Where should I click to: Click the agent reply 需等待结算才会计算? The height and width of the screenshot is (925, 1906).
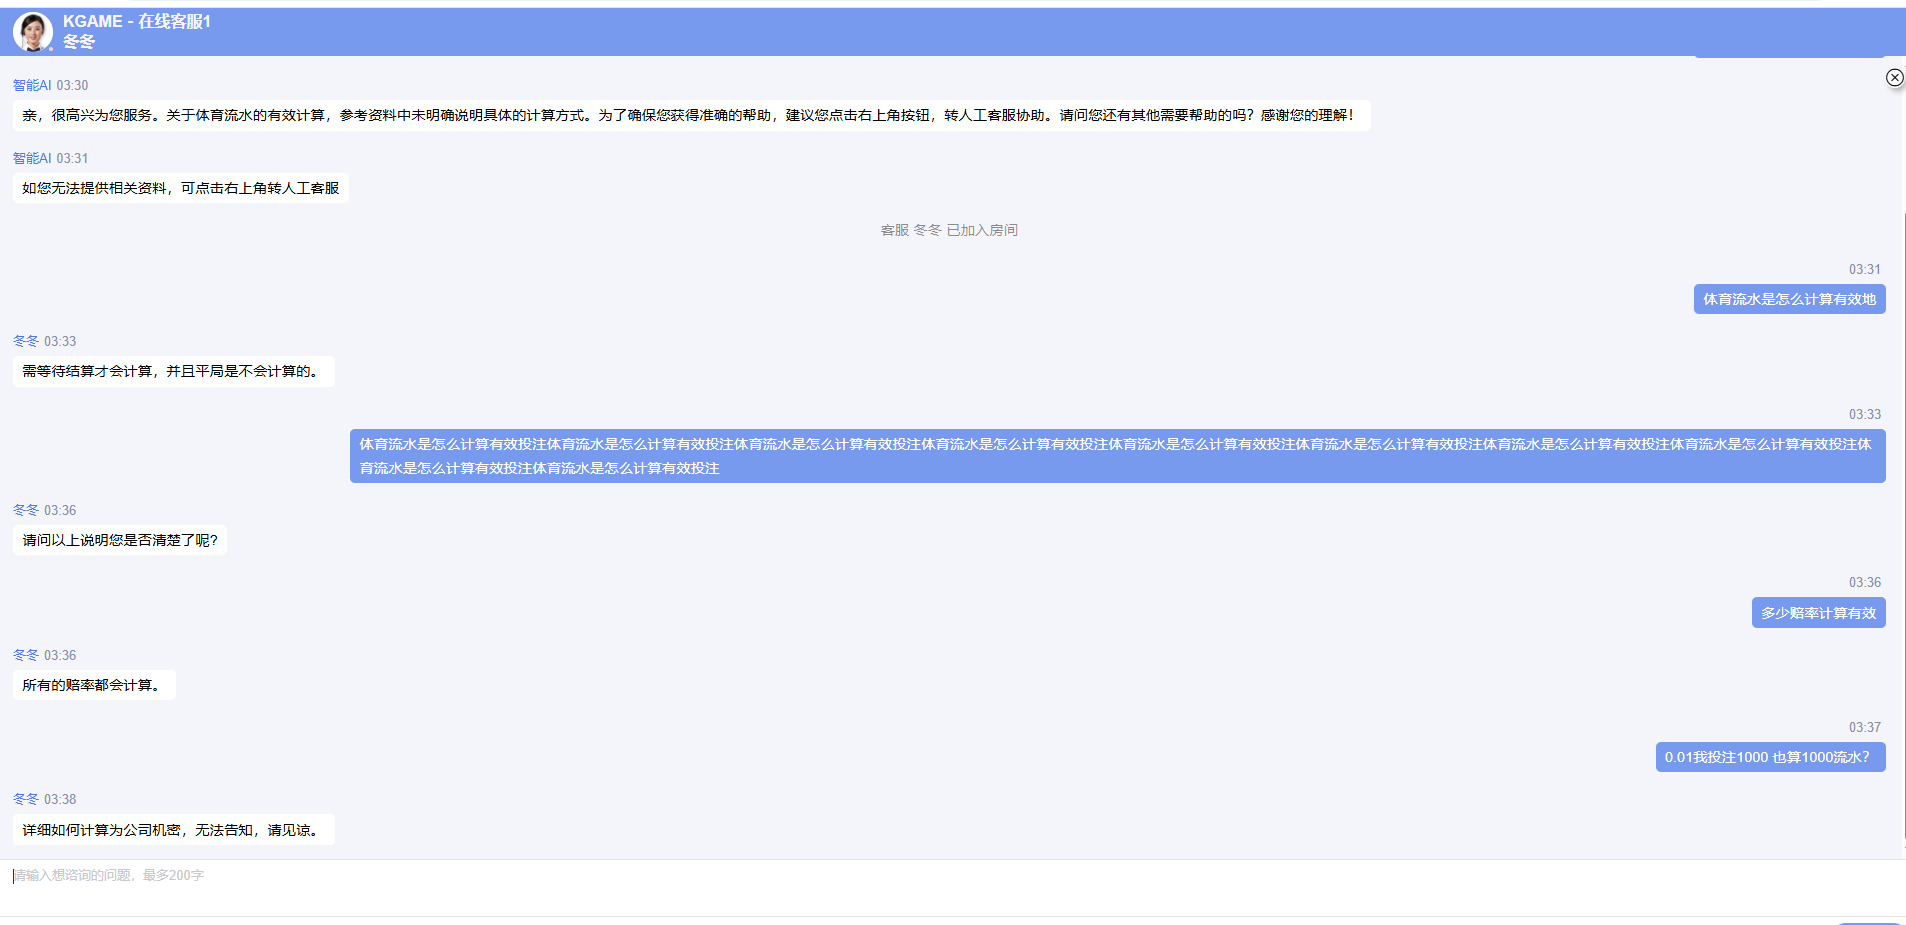(x=173, y=372)
